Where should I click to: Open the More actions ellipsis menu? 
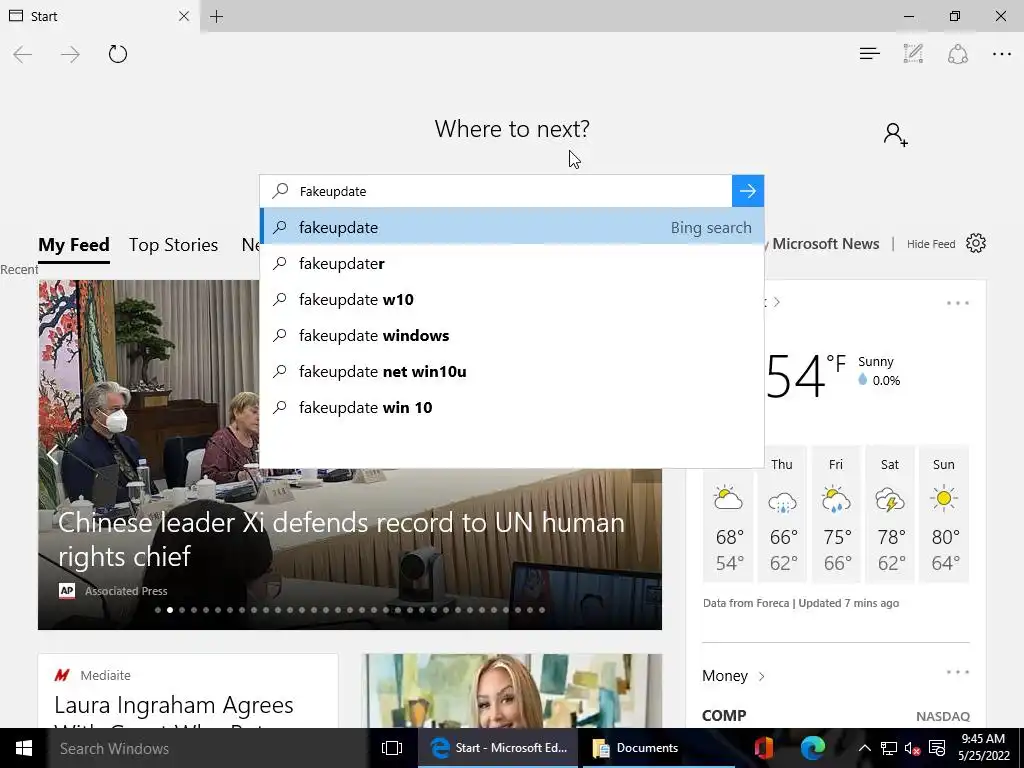coord(1002,54)
